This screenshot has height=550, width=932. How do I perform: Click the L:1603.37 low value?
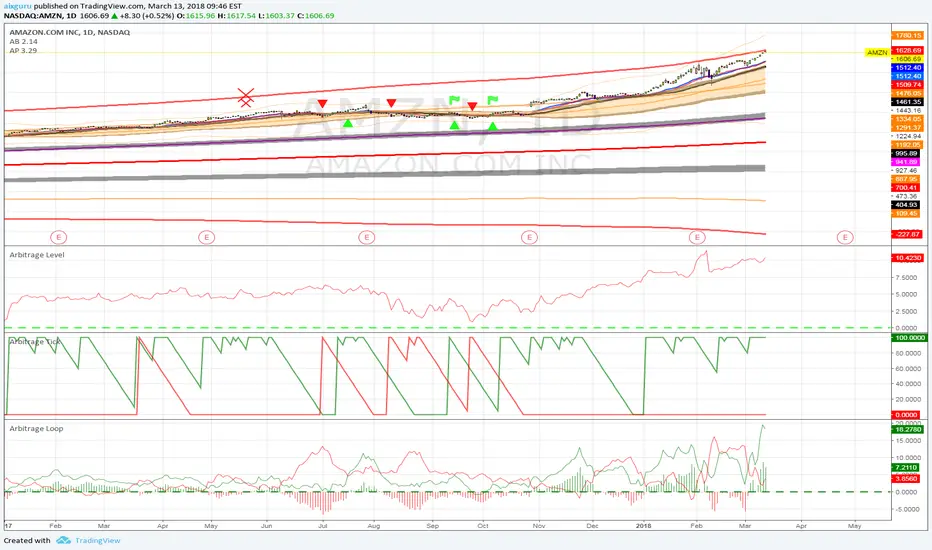276,15
